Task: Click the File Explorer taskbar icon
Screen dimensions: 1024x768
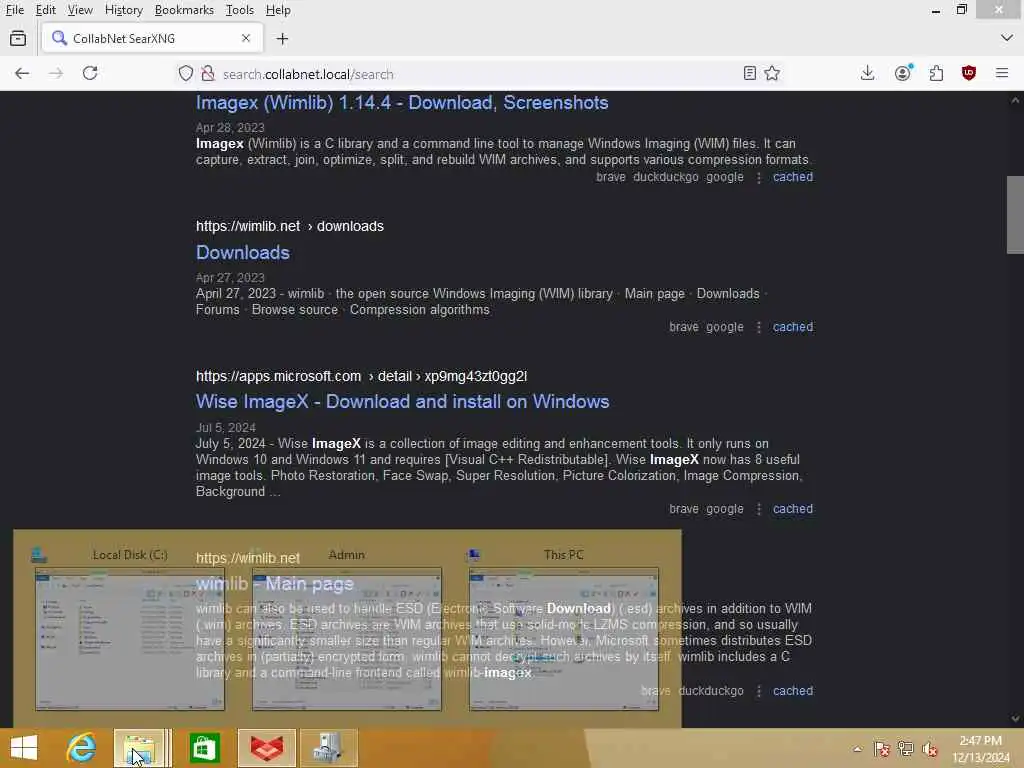Action: click(x=139, y=748)
